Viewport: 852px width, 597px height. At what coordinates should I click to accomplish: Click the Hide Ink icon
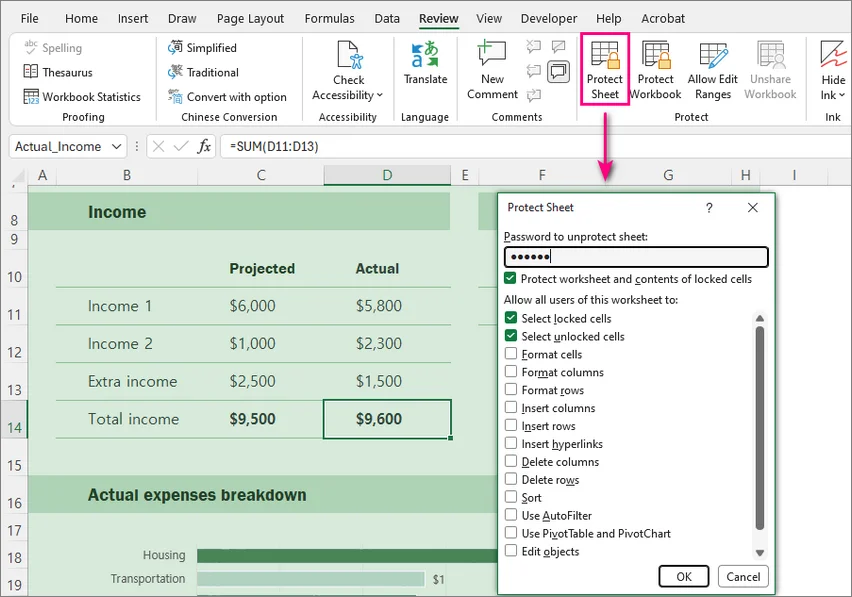tap(833, 54)
